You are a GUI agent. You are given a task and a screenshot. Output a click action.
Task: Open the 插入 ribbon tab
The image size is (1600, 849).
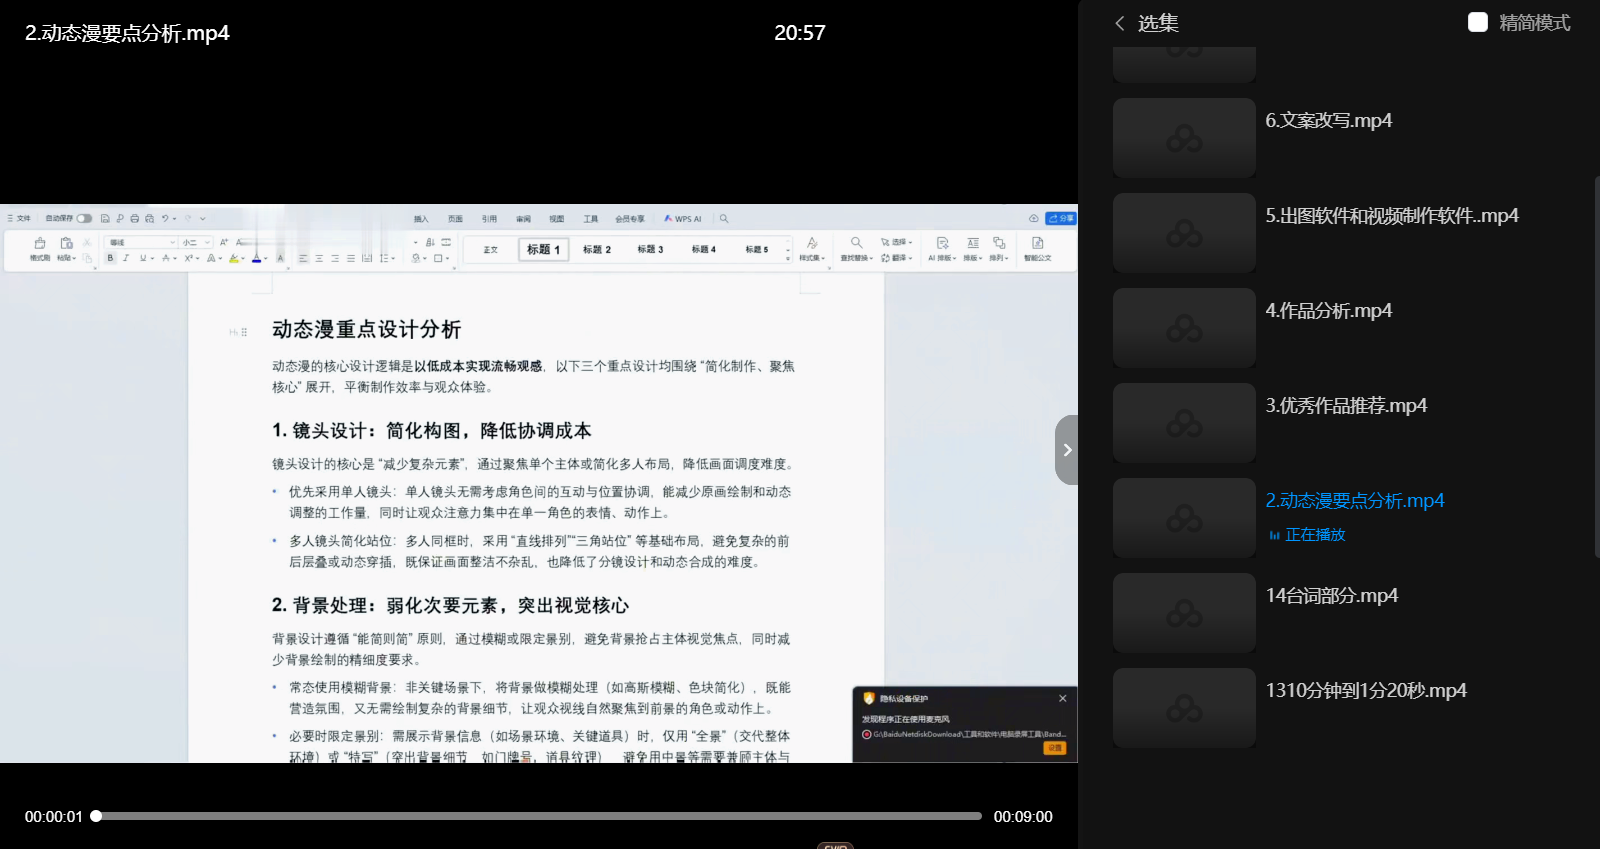421,218
